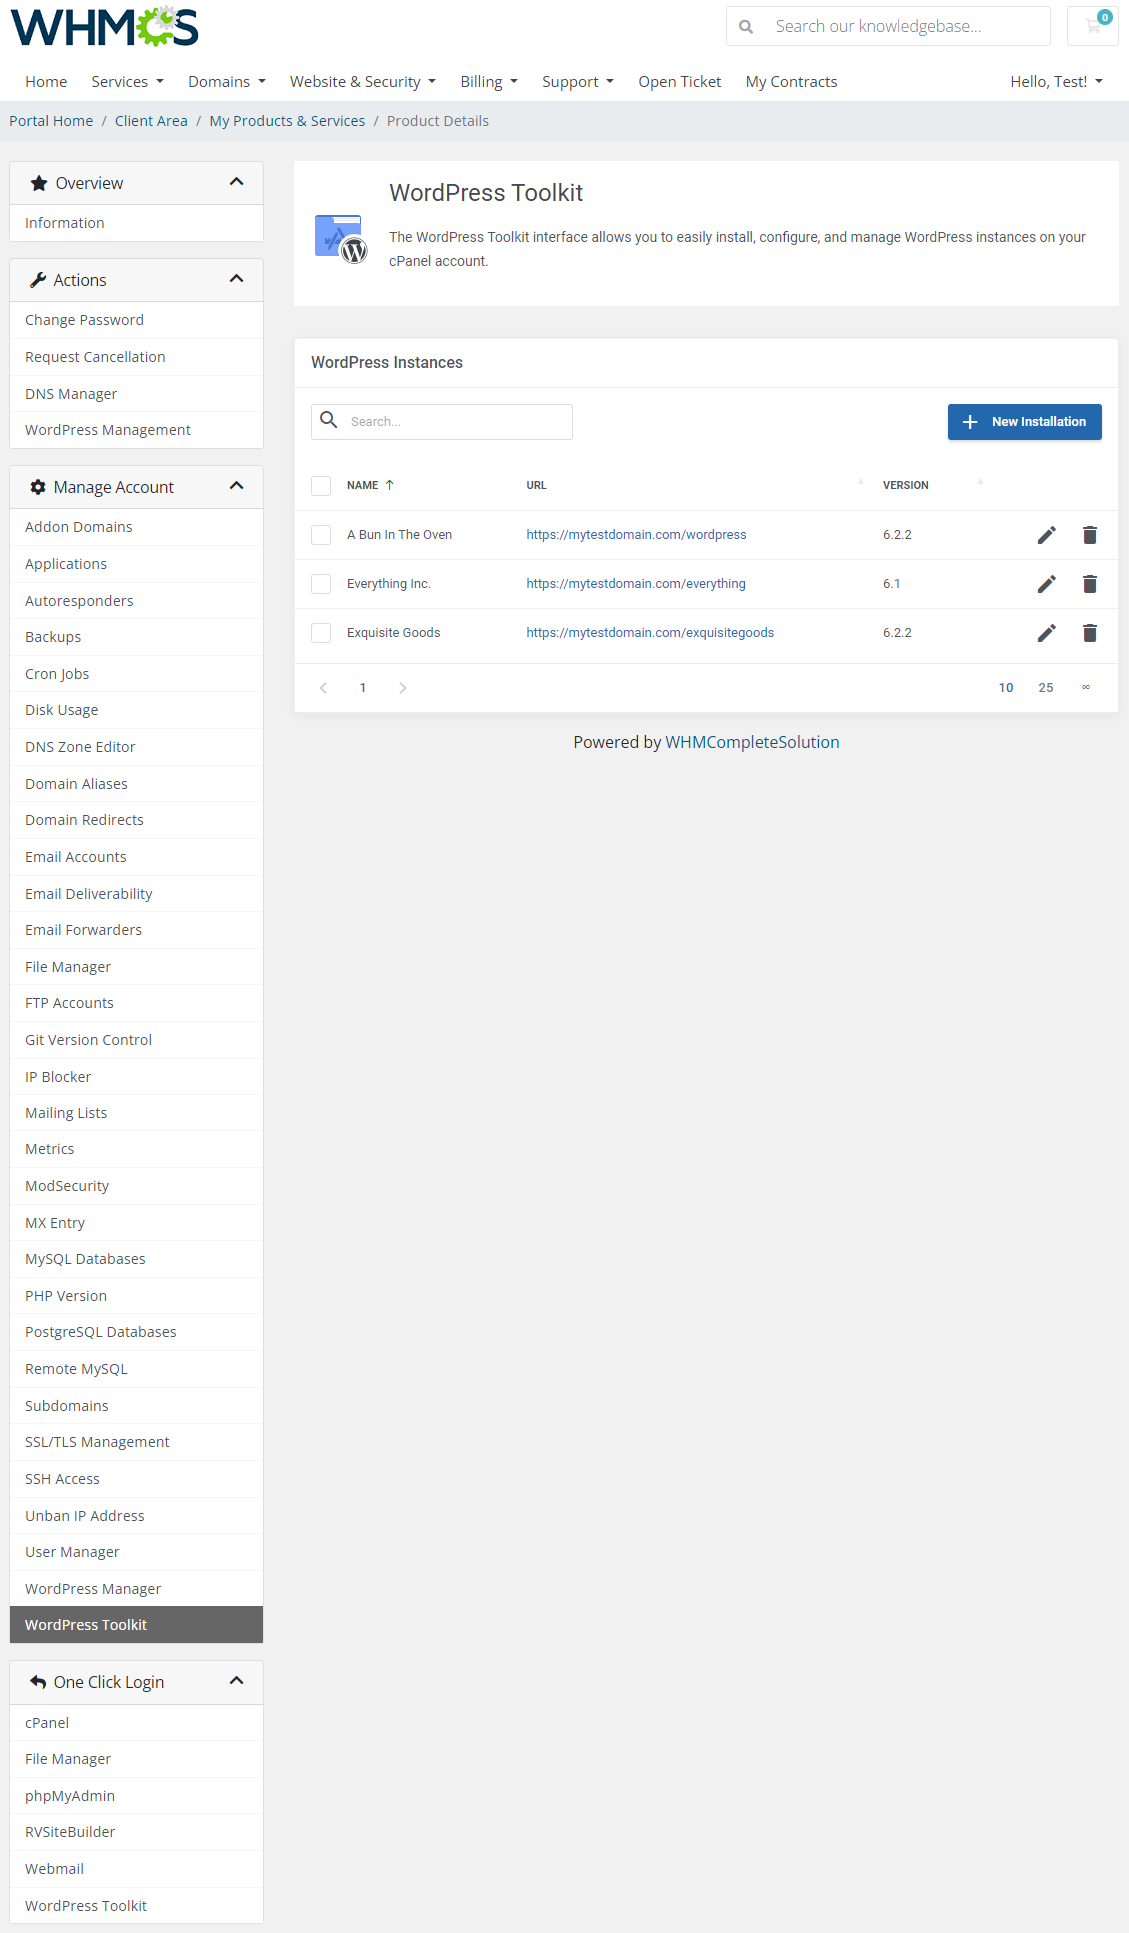The width and height of the screenshot is (1129, 1933).
Task: Tick the Exquisite Goods row checkbox
Action: pos(321,633)
